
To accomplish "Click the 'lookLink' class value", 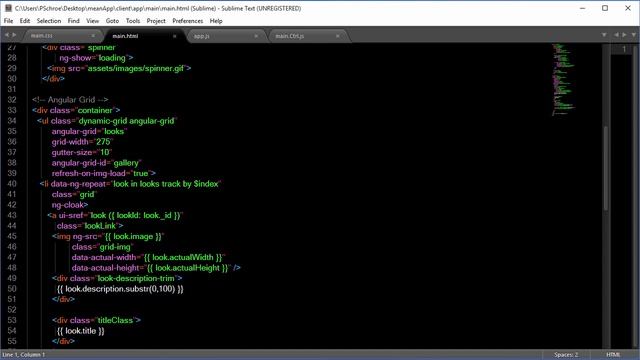I will [x=100, y=226].
